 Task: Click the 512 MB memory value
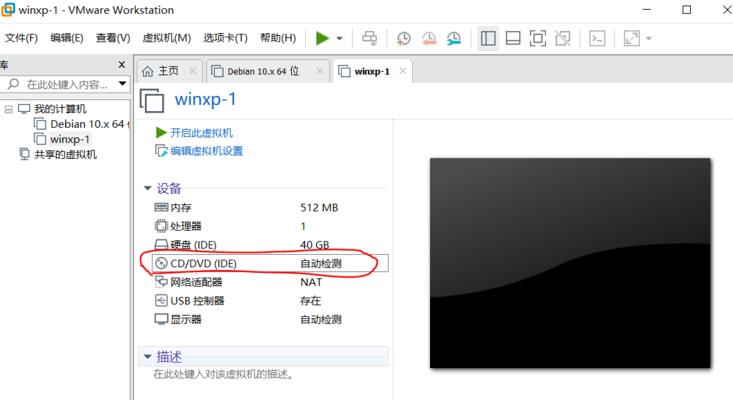319,207
